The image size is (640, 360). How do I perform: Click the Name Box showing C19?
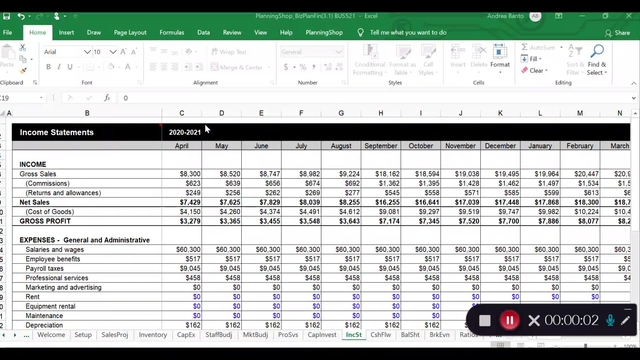[x=20, y=98]
